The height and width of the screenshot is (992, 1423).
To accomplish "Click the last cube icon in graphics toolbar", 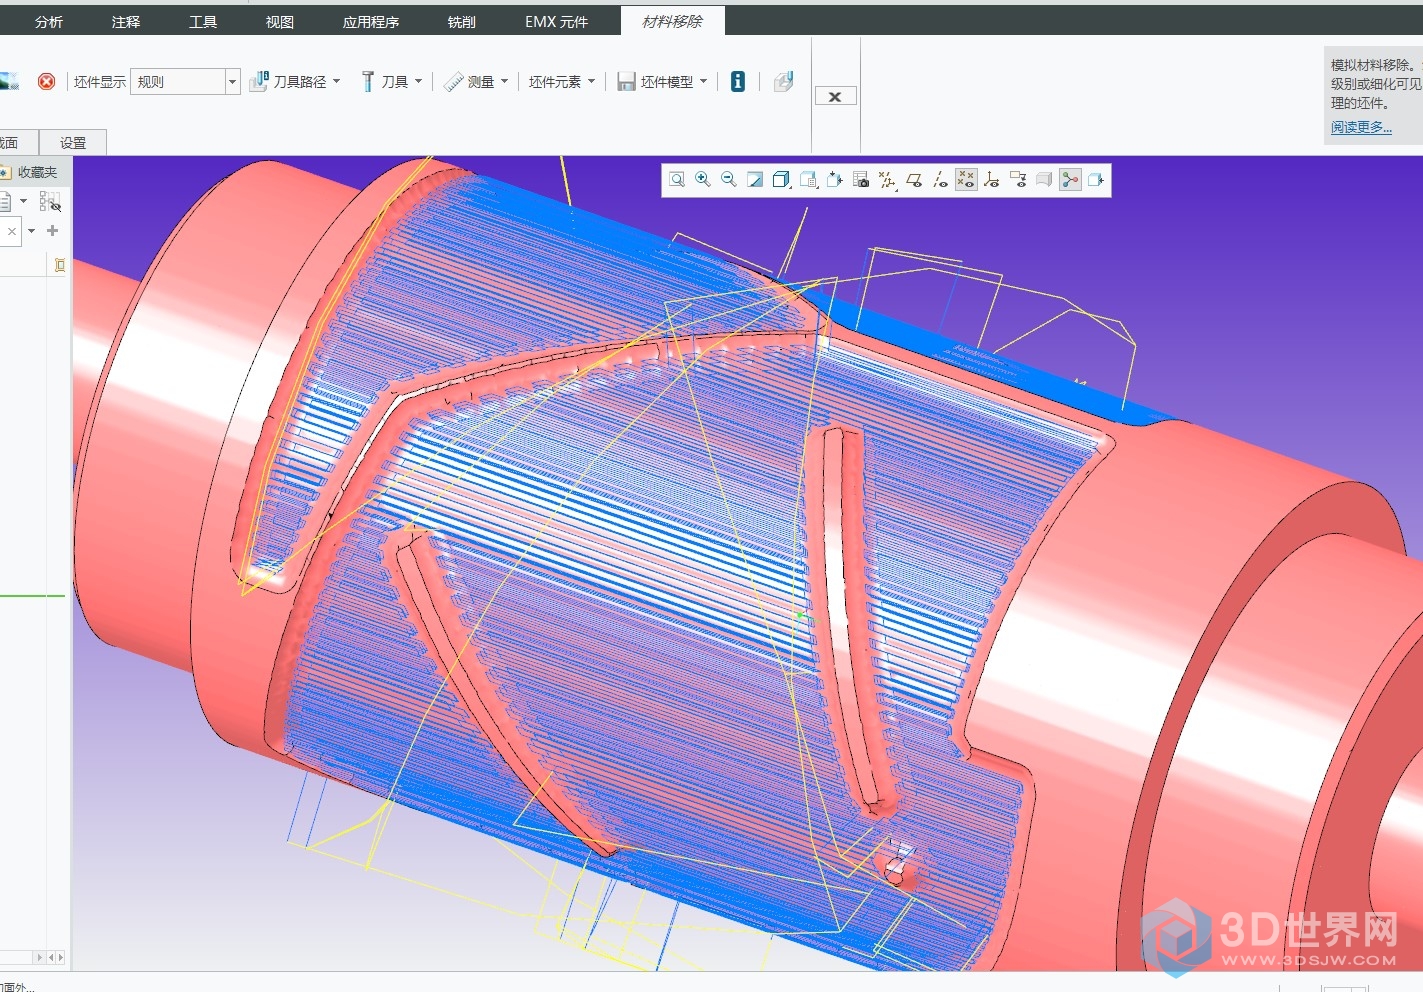I will pyautogui.click(x=1096, y=180).
